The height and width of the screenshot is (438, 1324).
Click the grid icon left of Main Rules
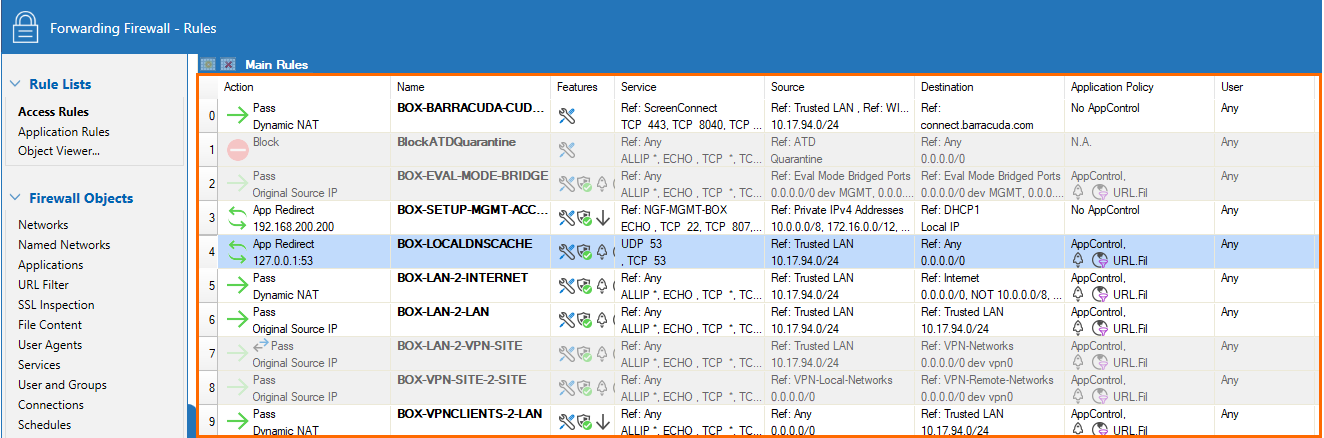208,64
